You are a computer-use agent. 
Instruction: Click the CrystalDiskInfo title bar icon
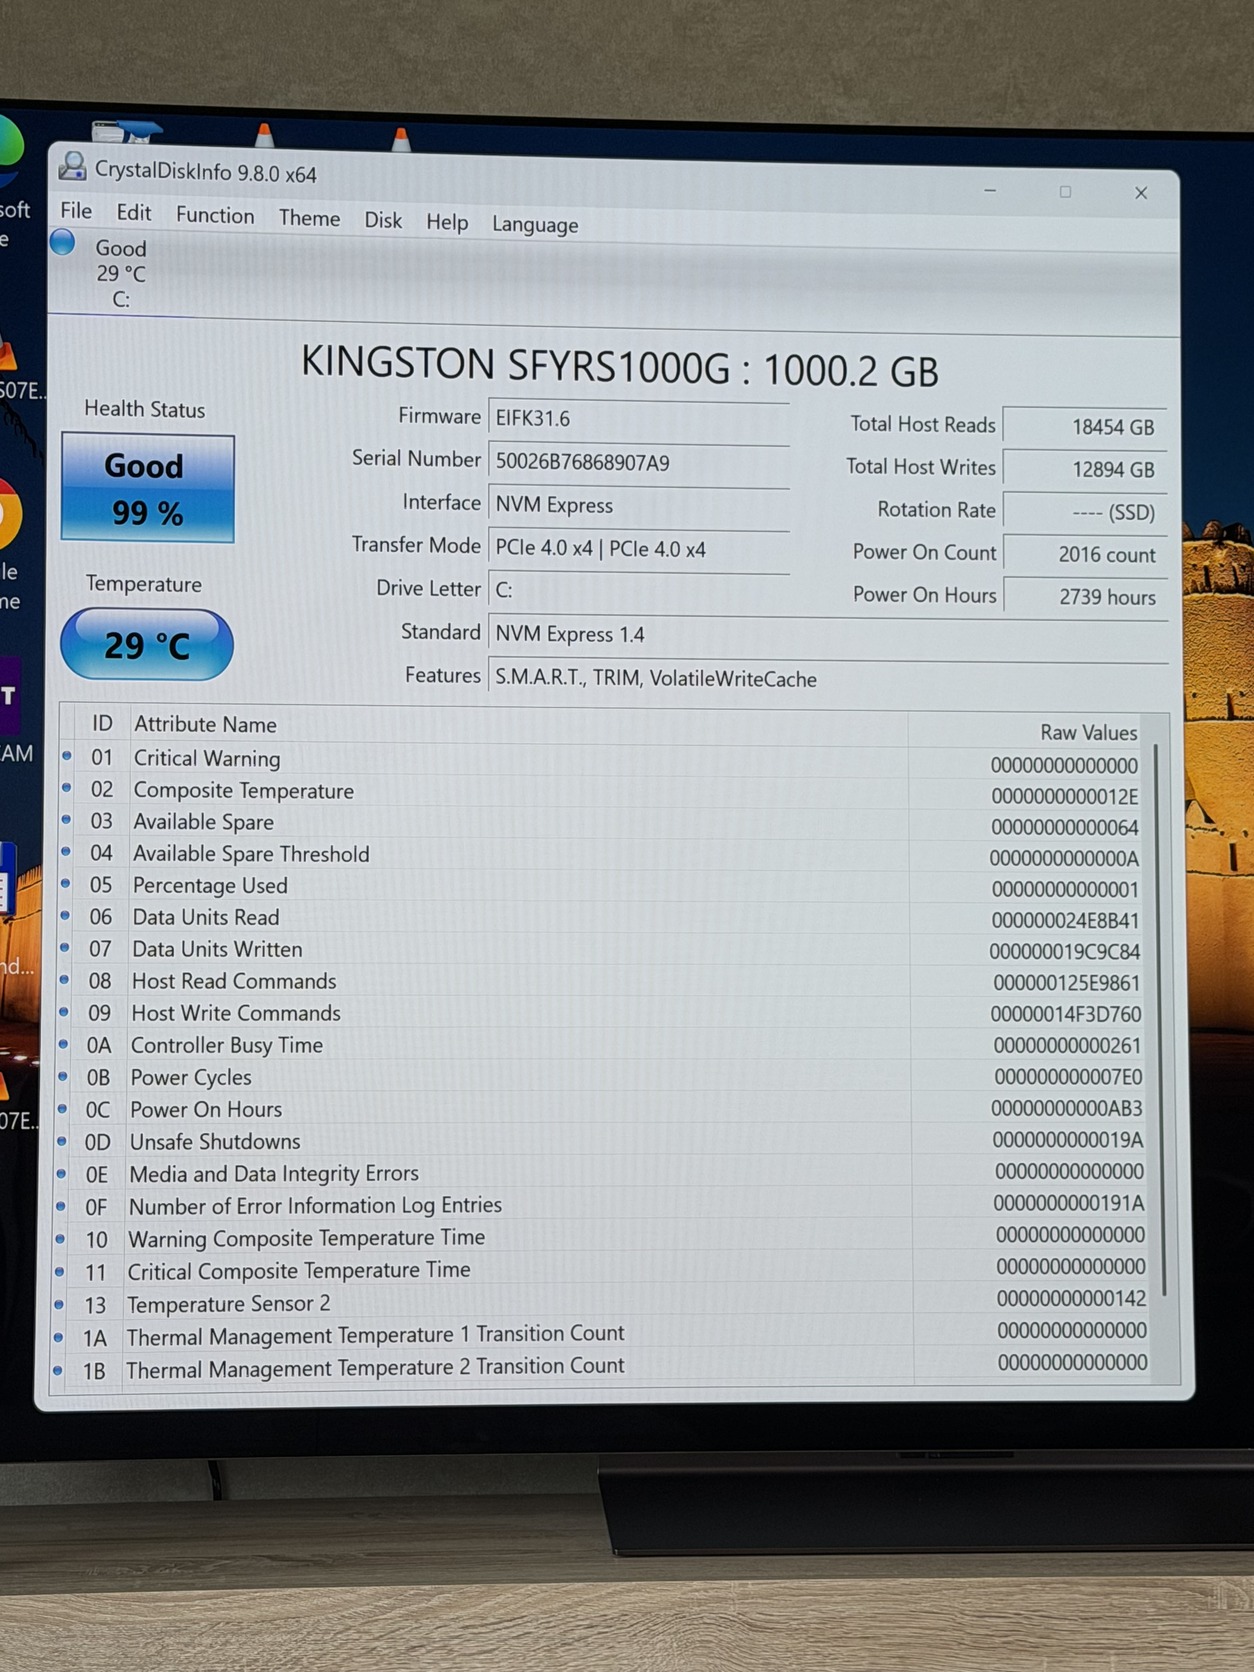tap(72, 166)
